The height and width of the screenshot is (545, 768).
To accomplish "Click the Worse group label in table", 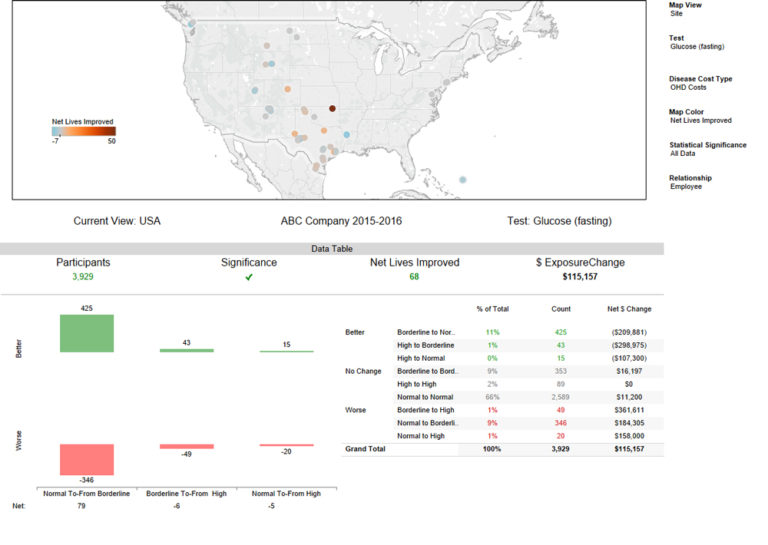I will coord(355,410).
